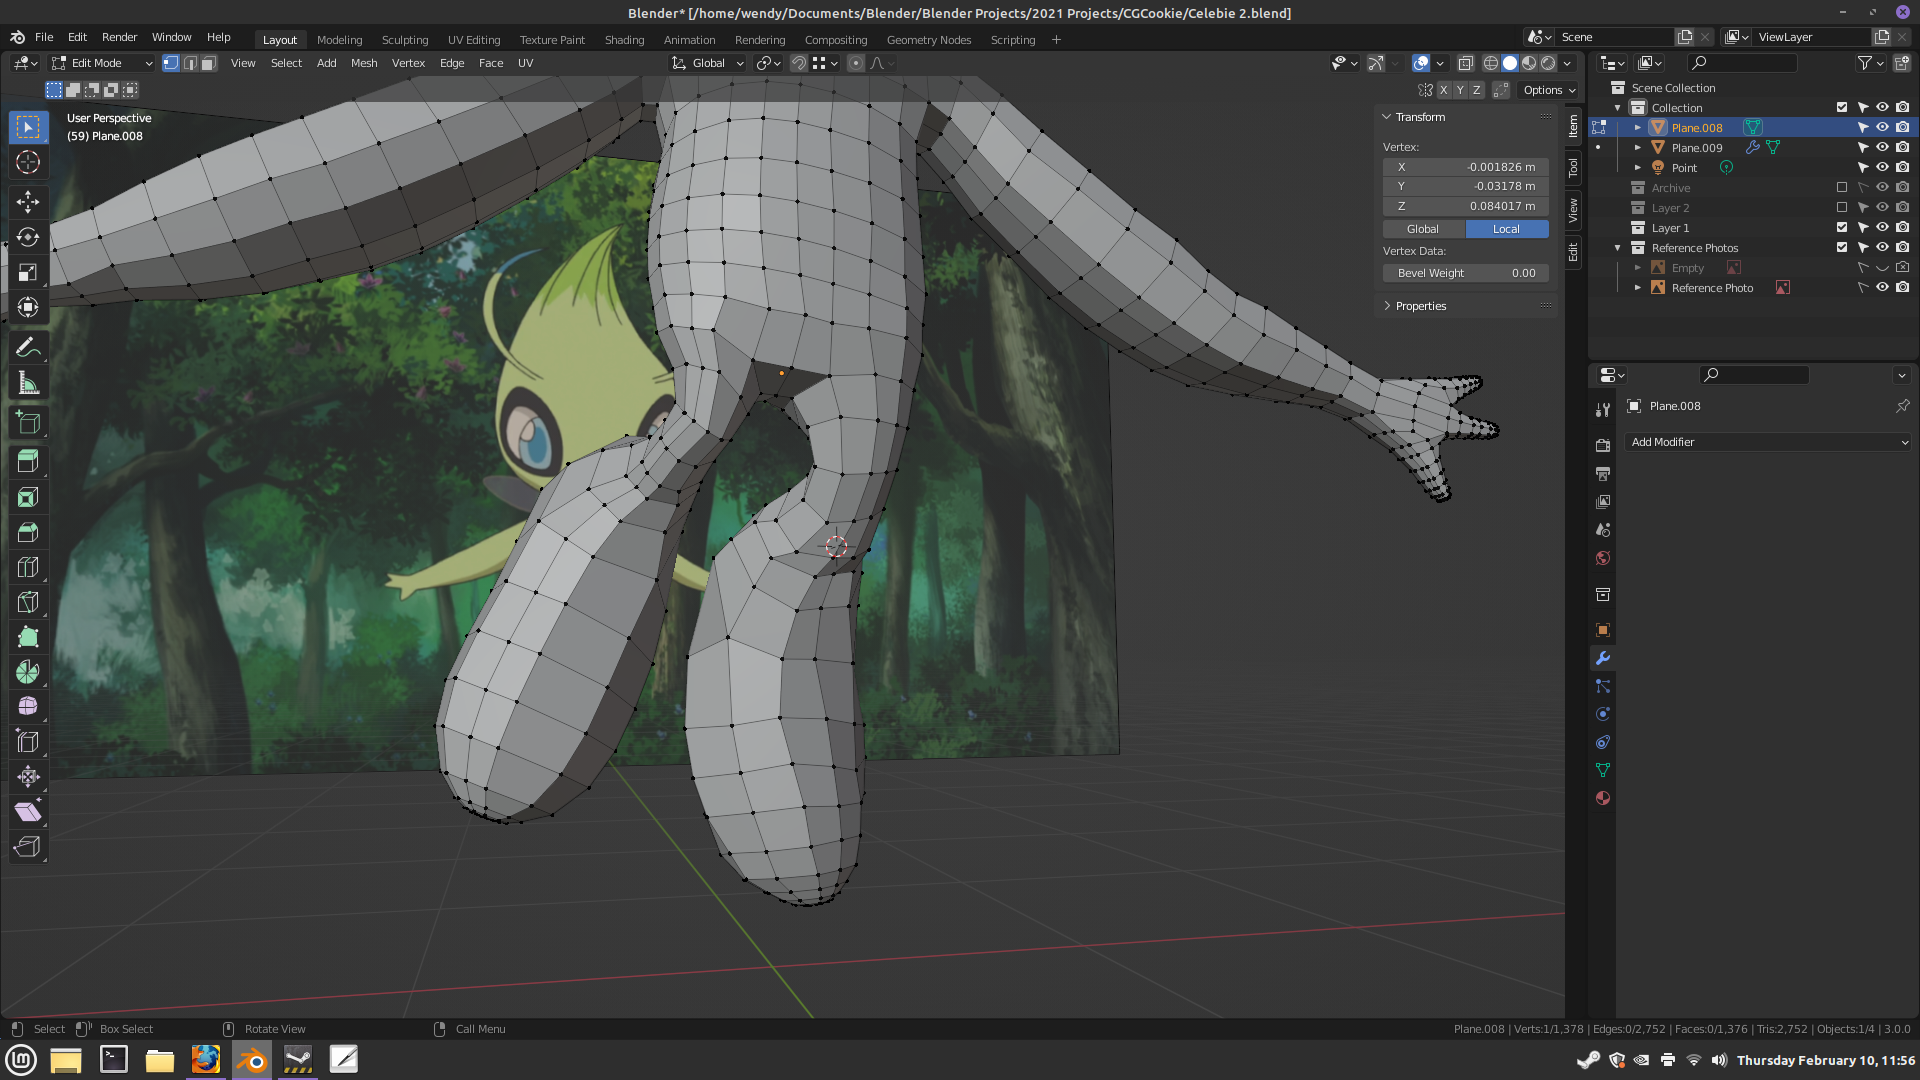Open the Options button in viewport
Viewport: 1920px width, 1080px height.
[x=1548, y=90]
